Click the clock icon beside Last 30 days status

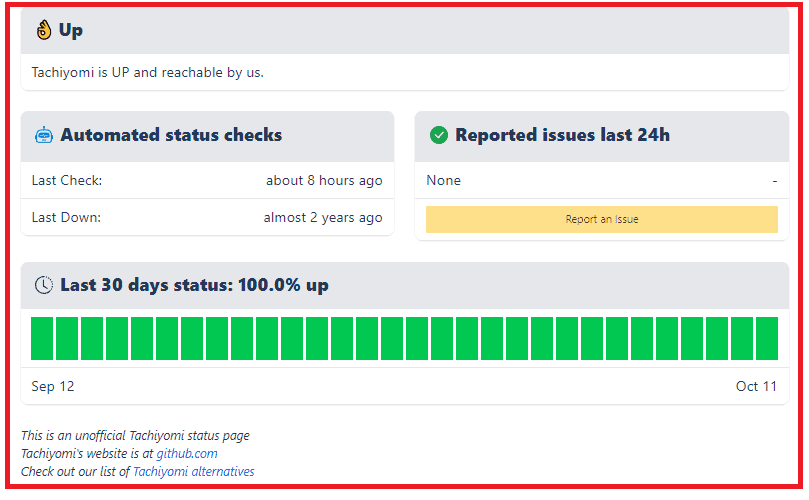(44, 285)
